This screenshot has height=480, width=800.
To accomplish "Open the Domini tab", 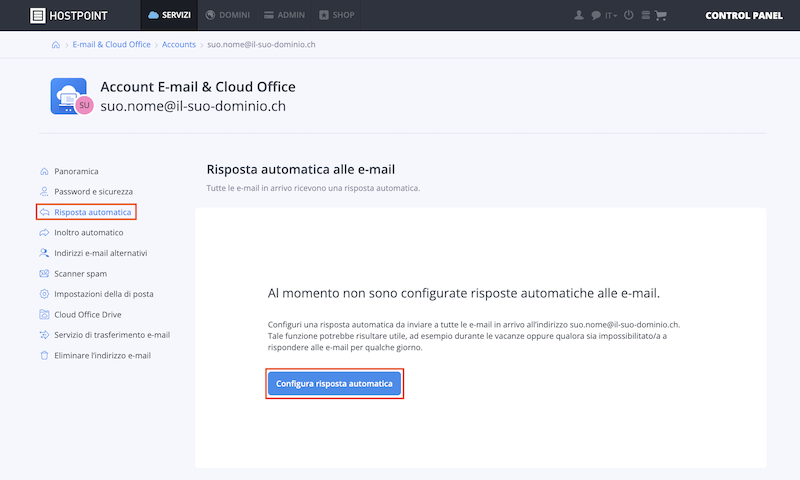I will pyautogui.click(x=228, y=15).
